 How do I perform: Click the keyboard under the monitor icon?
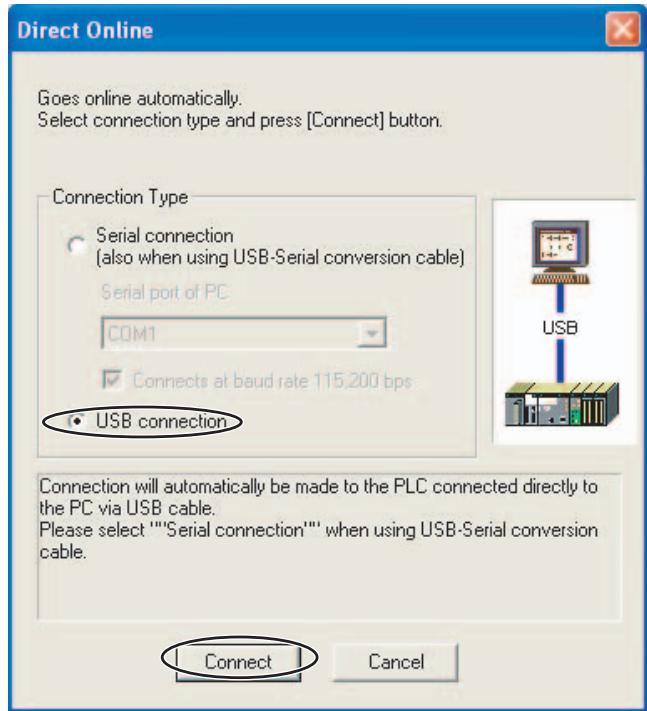[561, 278]
